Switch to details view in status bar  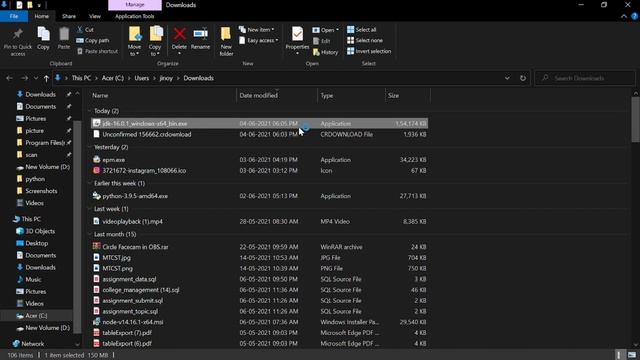(619, 355)
